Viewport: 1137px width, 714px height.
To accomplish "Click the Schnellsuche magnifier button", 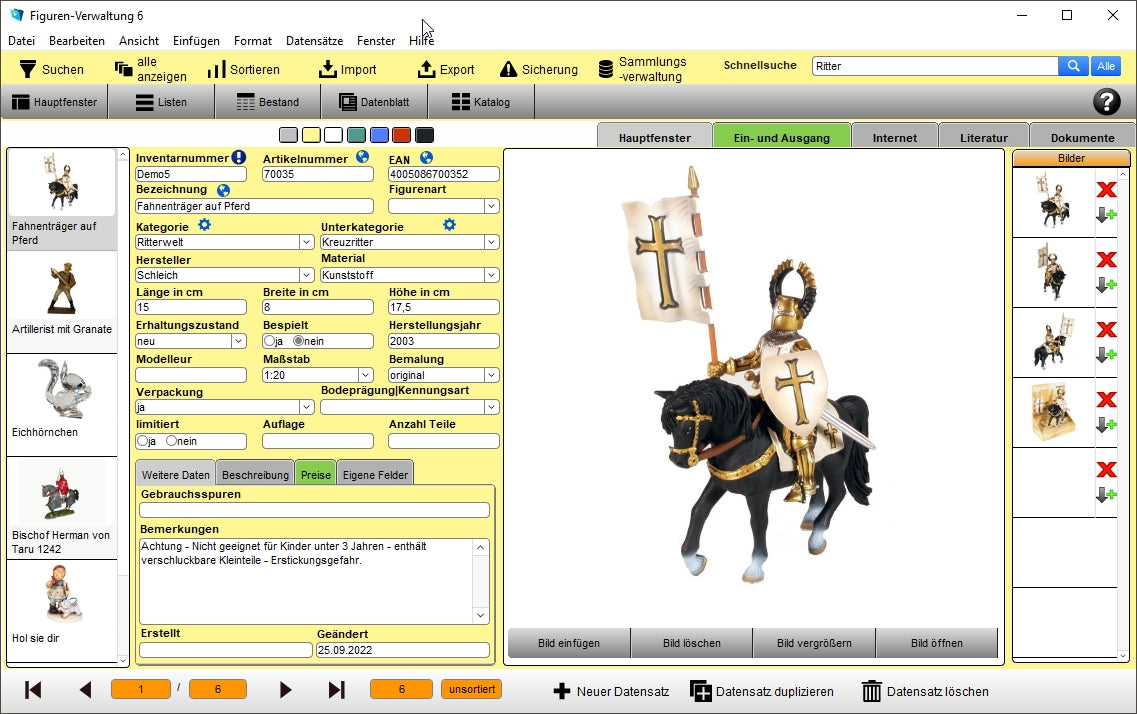I will pos(1072,66).
